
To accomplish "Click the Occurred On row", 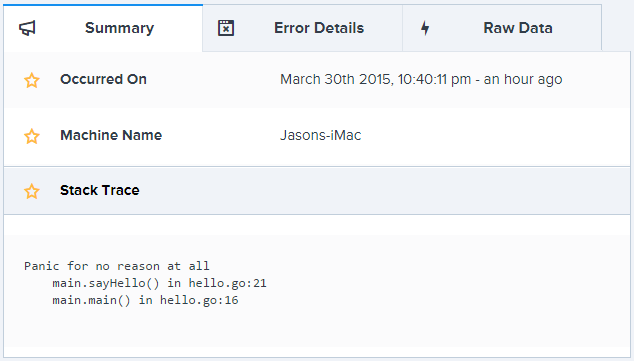I will [x=317, y=80].
